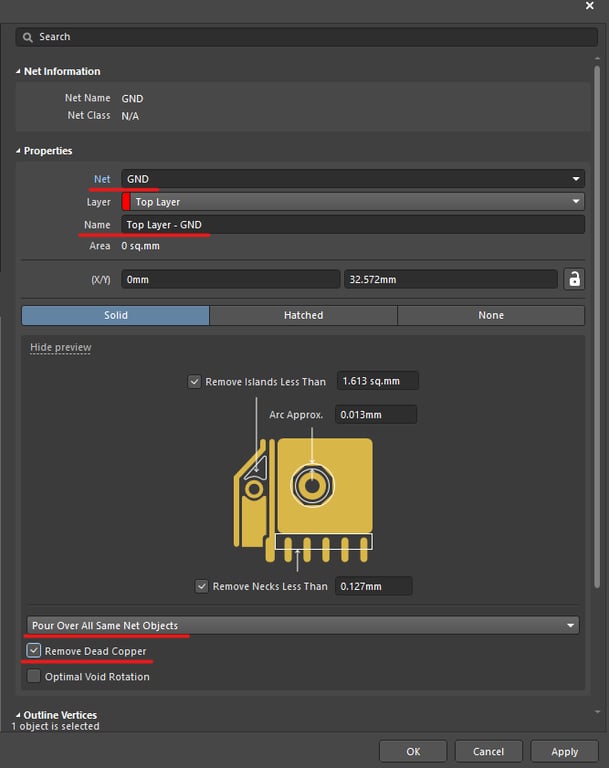Focus the Search input field

pos(307,37)
